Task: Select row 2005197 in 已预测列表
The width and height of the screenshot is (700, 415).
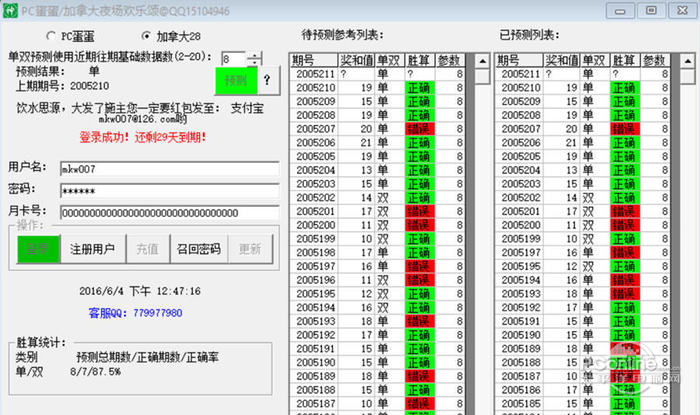Action: 583,253
